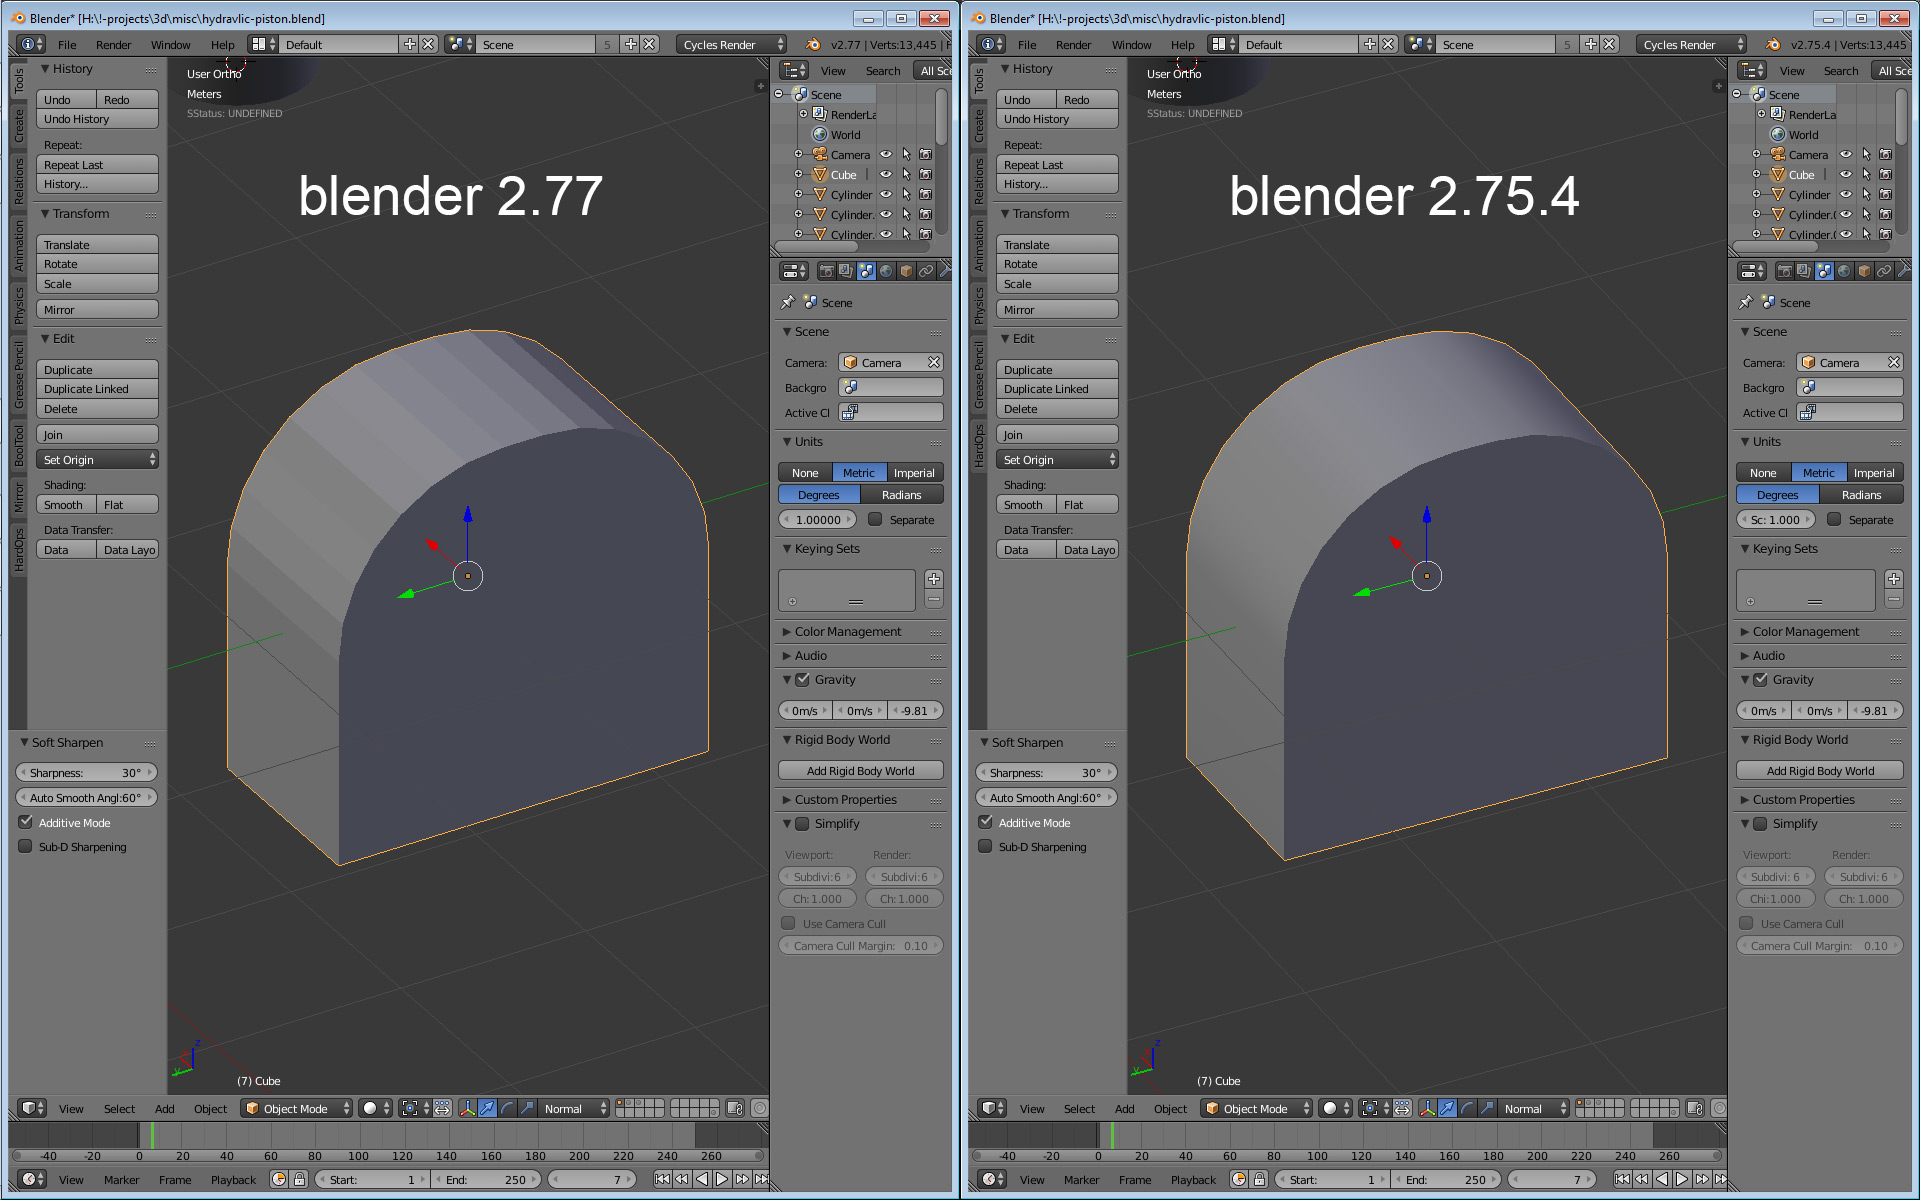Select scale manipulator in left window header
Screen dimensions: 1920x1200
[527, 1108]
